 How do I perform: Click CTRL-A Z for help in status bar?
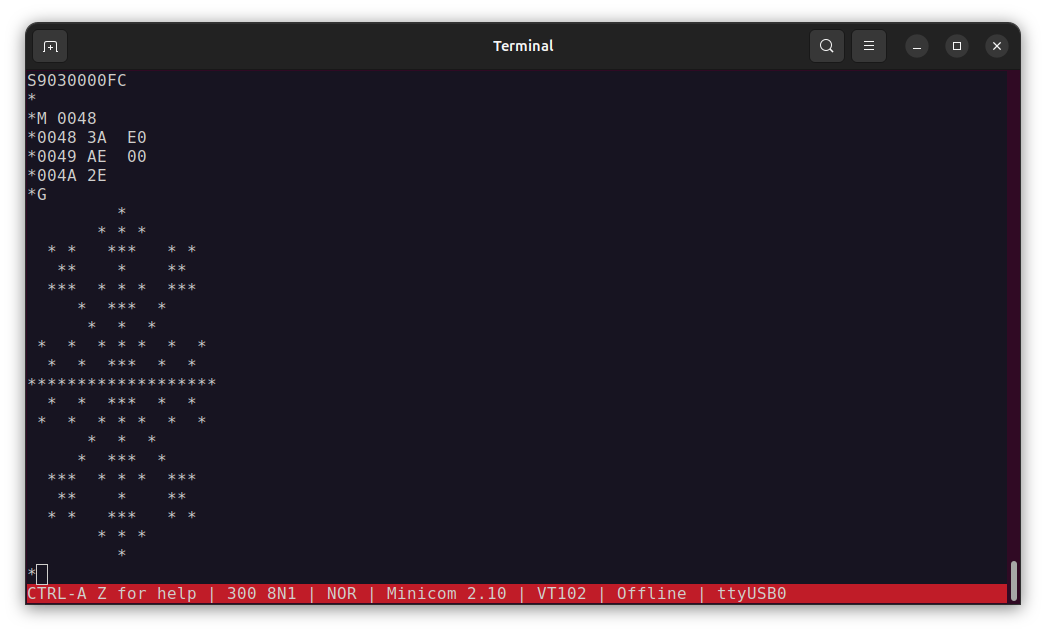pos(112,594)
